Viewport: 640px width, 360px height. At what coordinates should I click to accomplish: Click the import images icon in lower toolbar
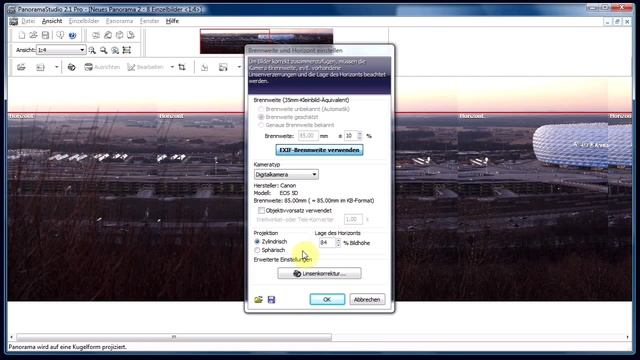pyautogui.click(x=21, y=67)
